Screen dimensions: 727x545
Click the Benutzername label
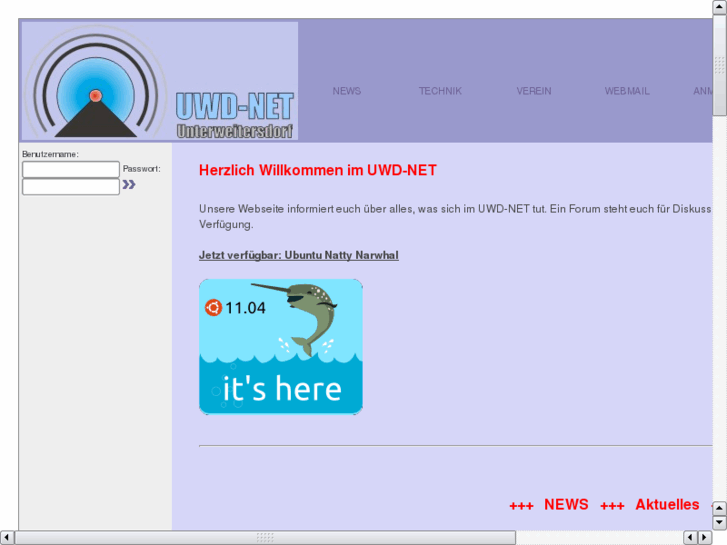pos(50,154)
